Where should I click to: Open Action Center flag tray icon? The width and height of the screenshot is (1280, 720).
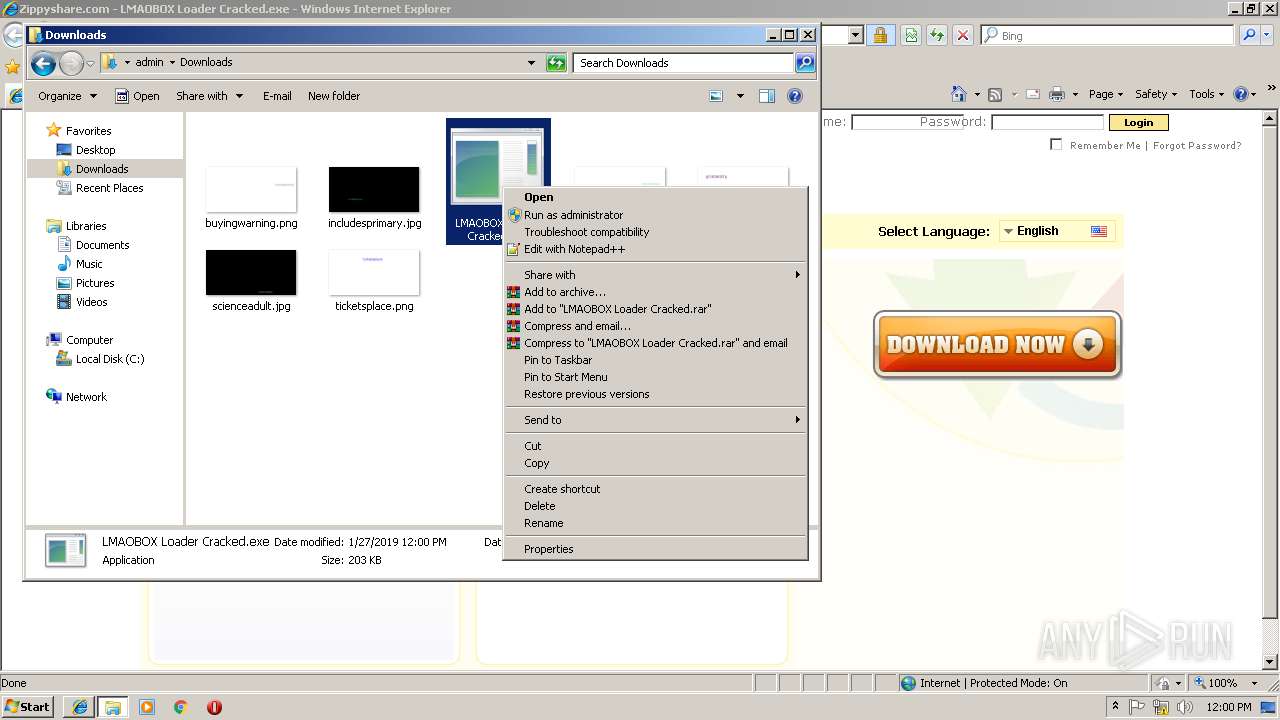(1138, 707)
